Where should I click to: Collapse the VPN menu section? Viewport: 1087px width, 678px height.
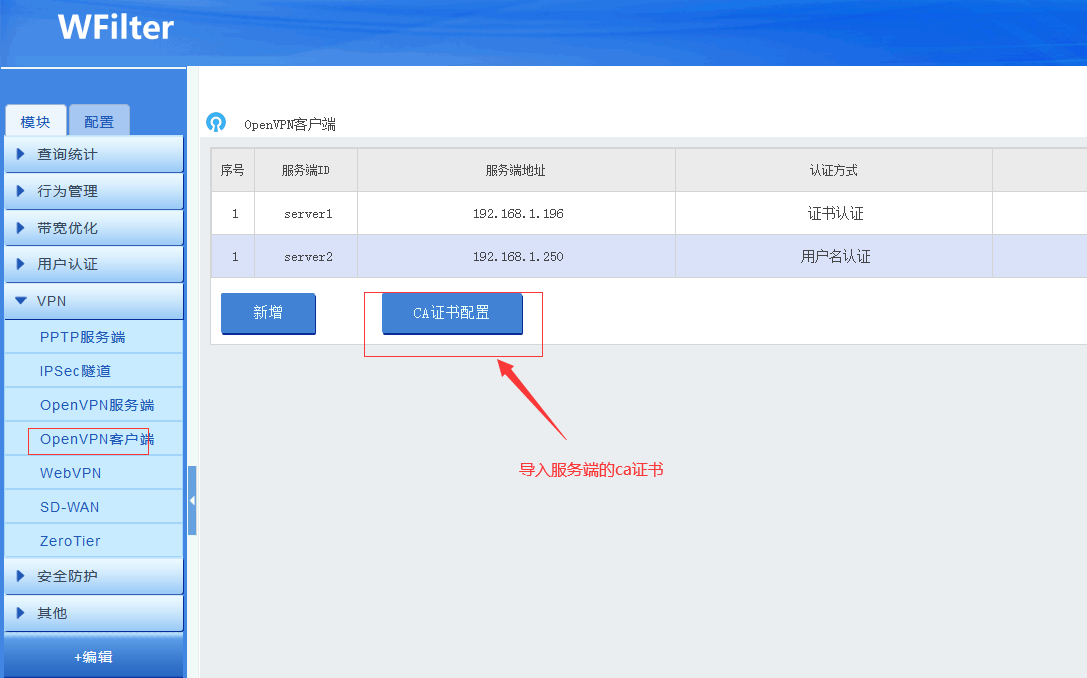[x=93, y=301]
